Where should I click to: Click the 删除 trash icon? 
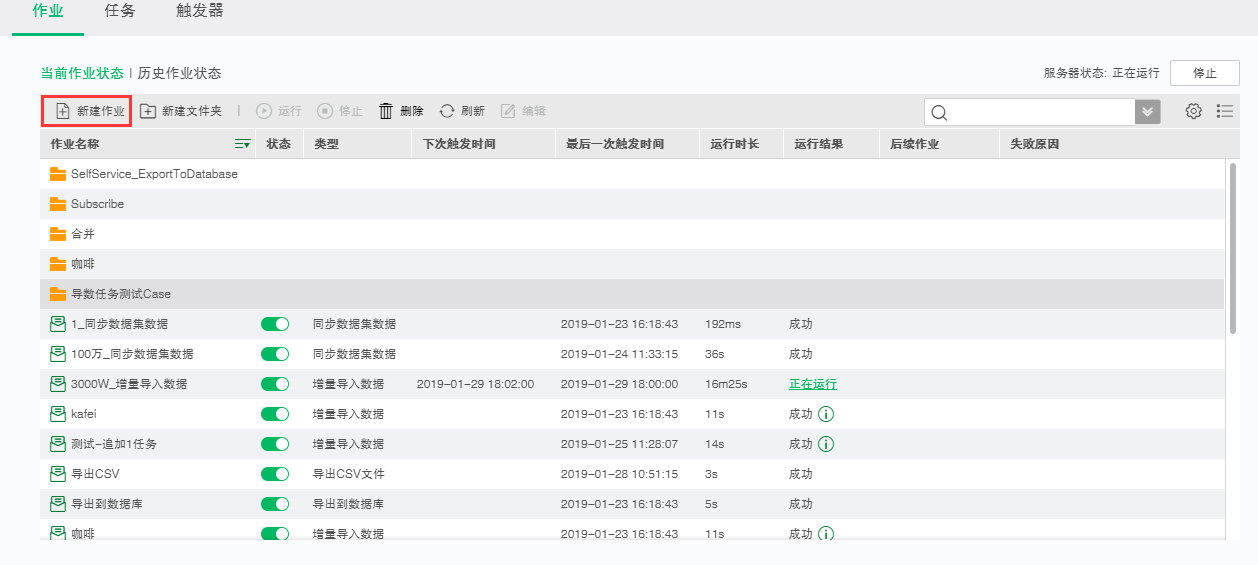click(386, 111)
